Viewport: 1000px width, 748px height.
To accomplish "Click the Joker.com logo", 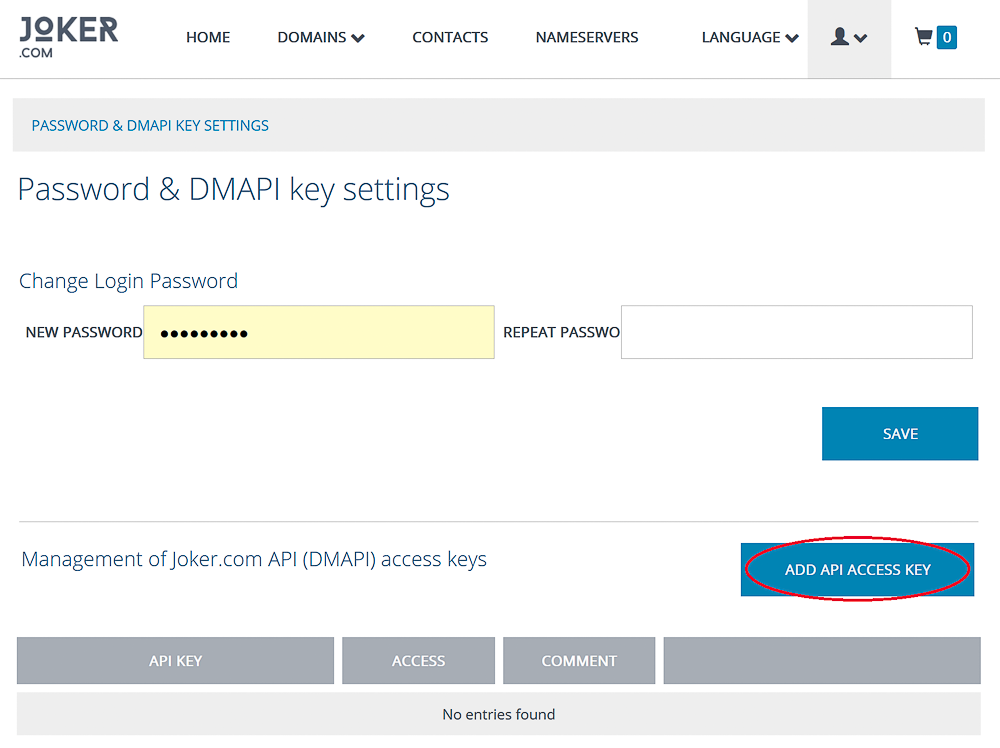I will [x=68, y=38].
